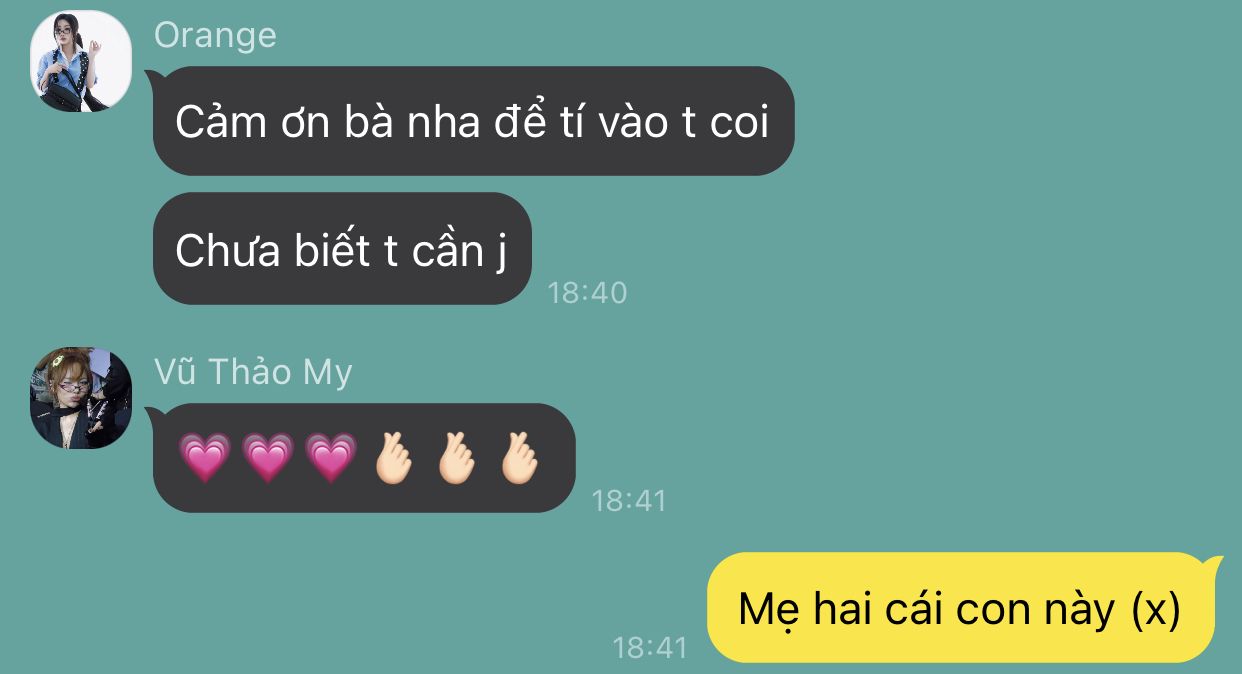Screen dimensions: 1242x674
Task: Click the first finger-heart hand emoji
Action: click(393, 459)
